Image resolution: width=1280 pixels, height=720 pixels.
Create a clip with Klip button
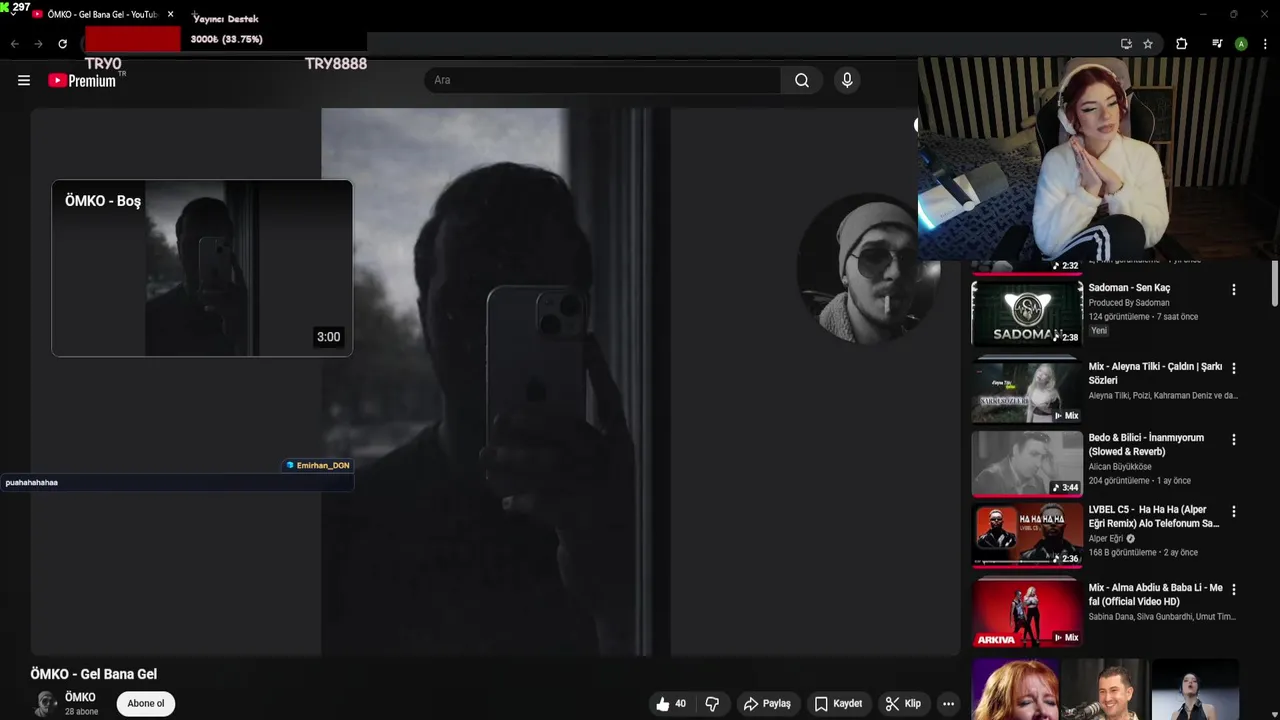(x=903, y=704)
